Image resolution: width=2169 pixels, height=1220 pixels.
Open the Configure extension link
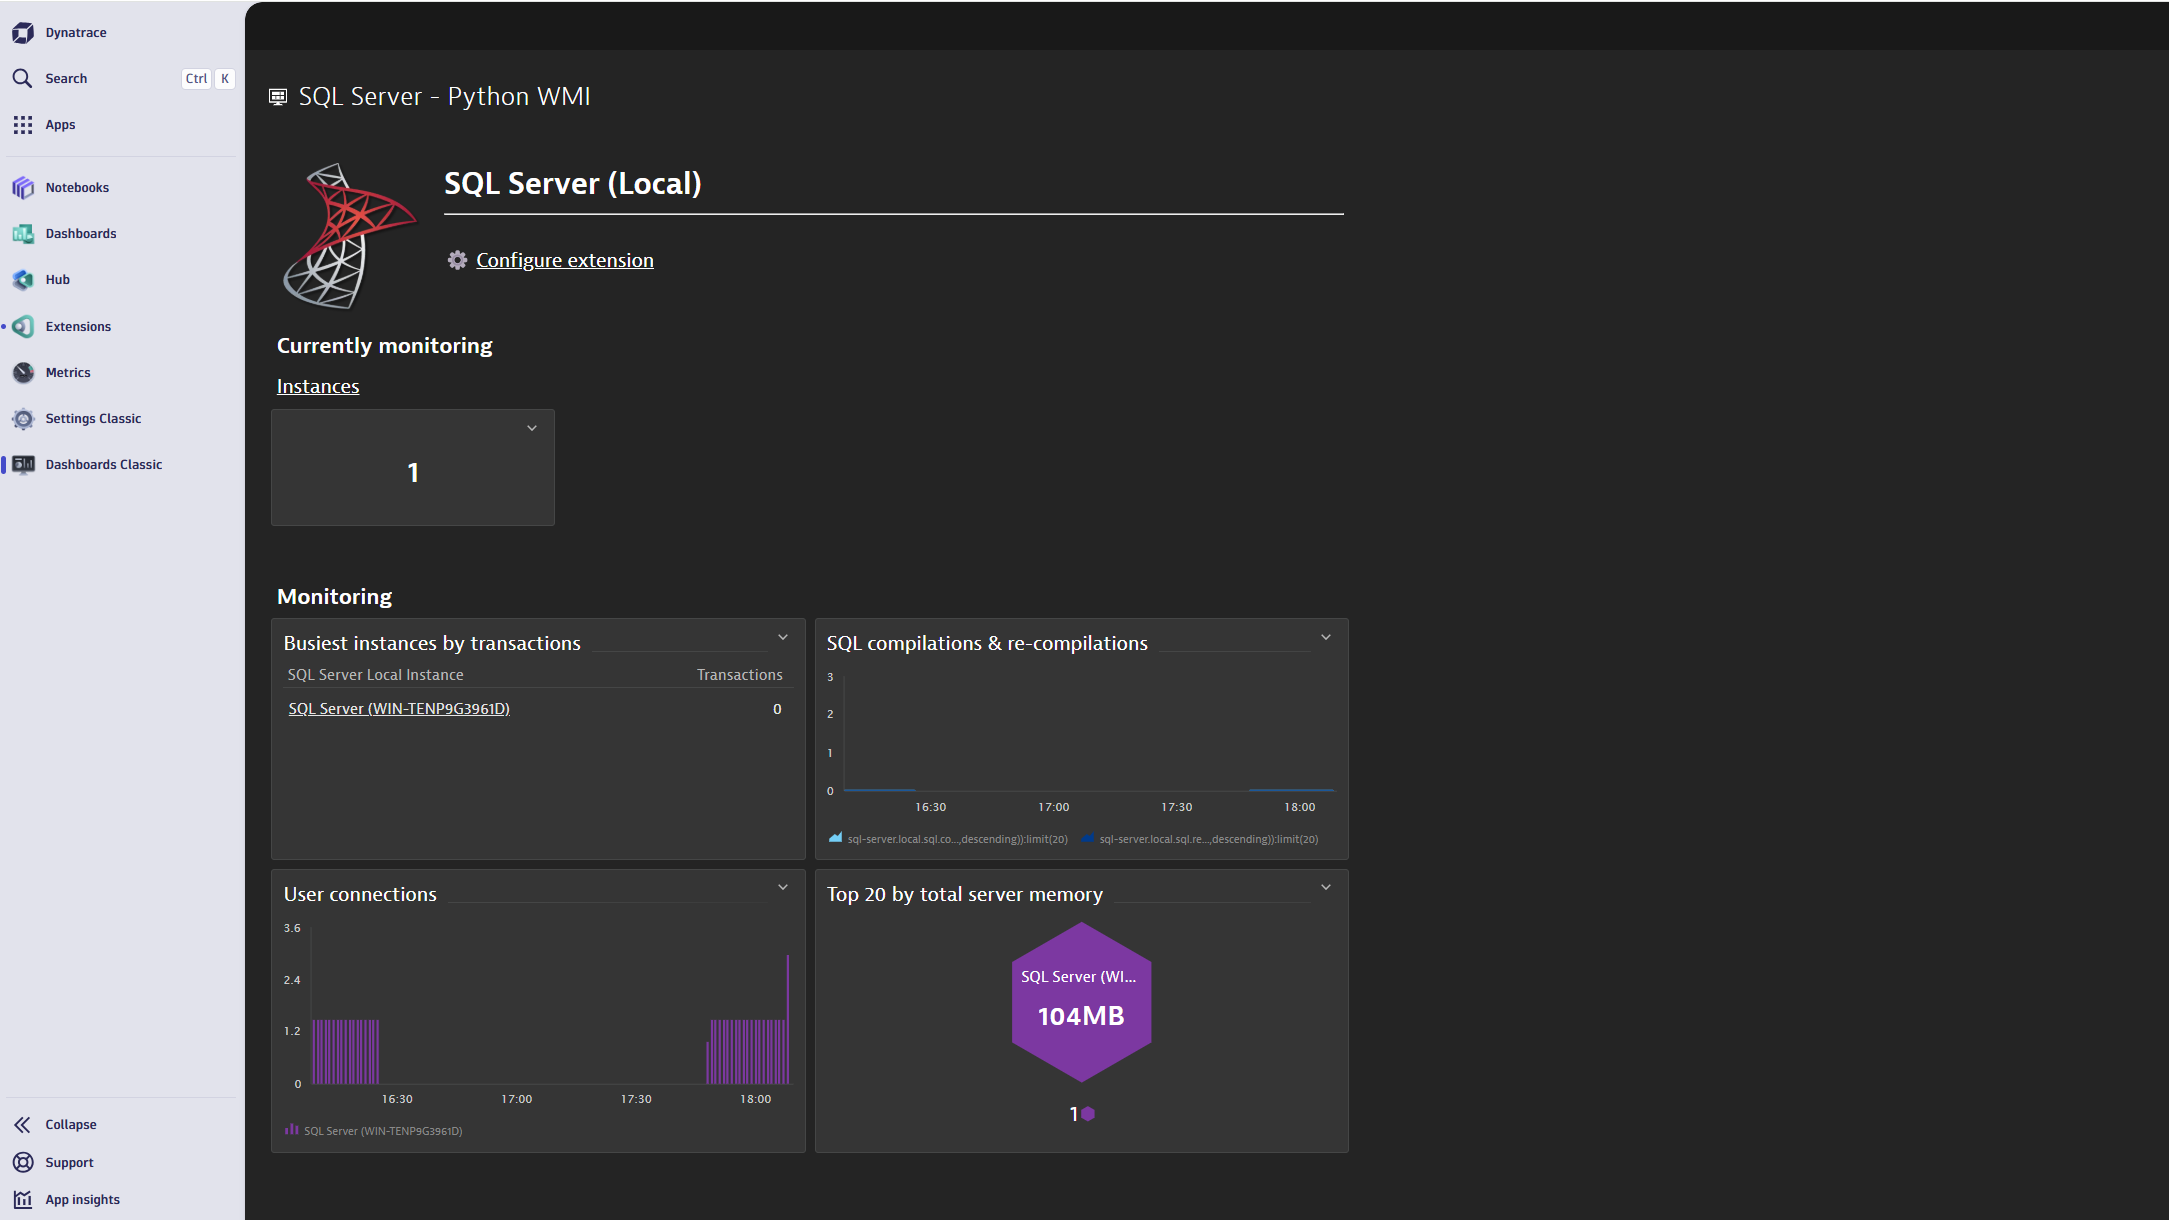[565, 260]
